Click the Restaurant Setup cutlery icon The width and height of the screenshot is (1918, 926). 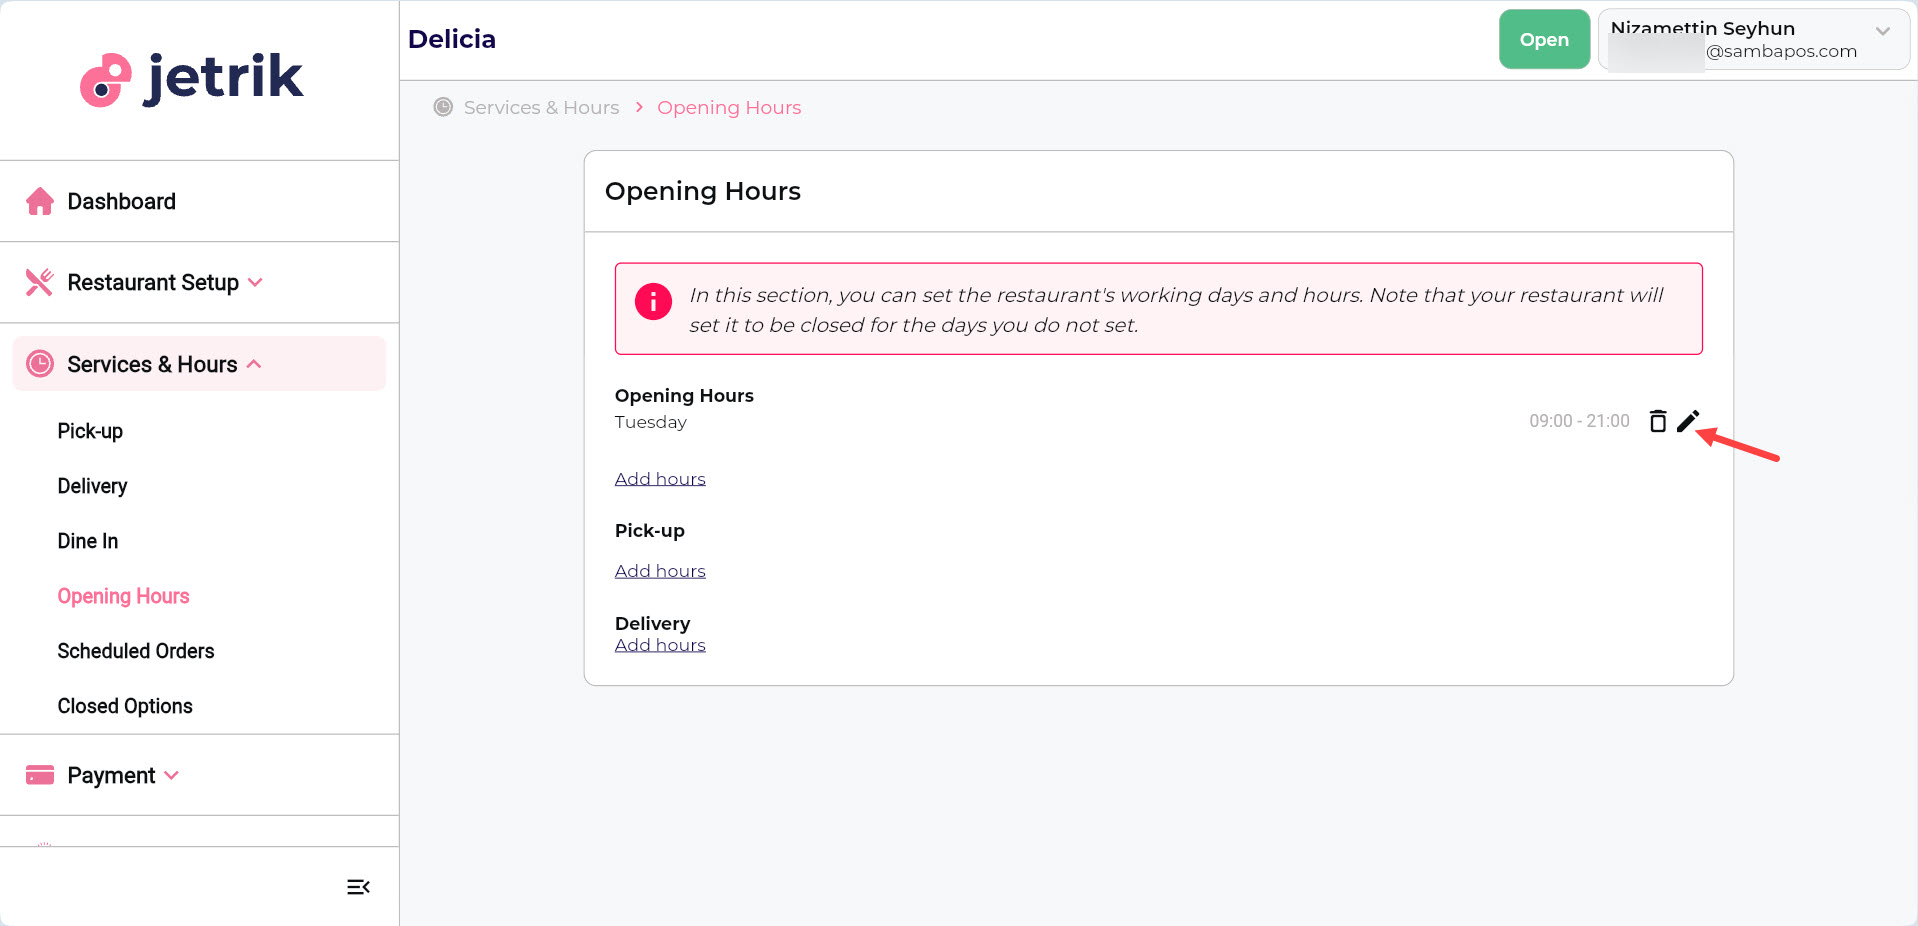click(40, 282)
